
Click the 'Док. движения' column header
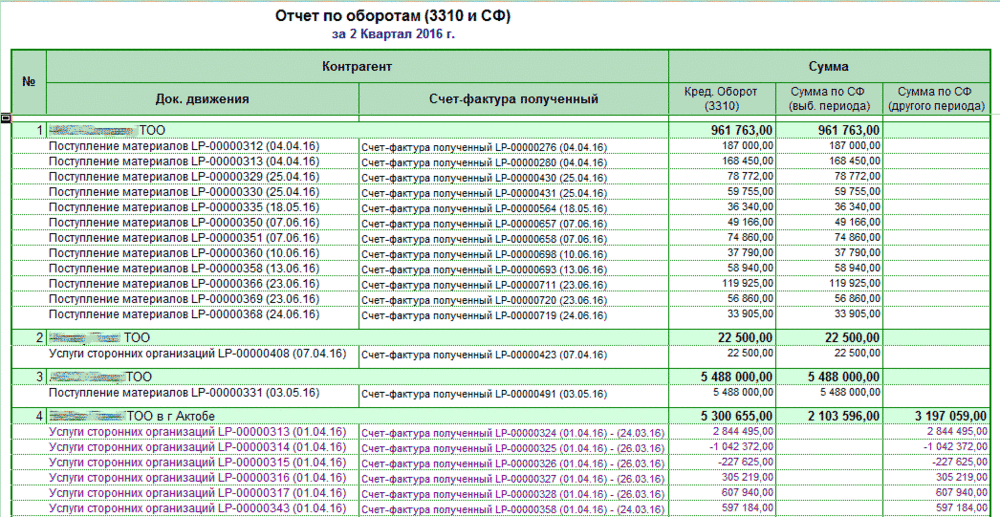(x=202, y=99)
